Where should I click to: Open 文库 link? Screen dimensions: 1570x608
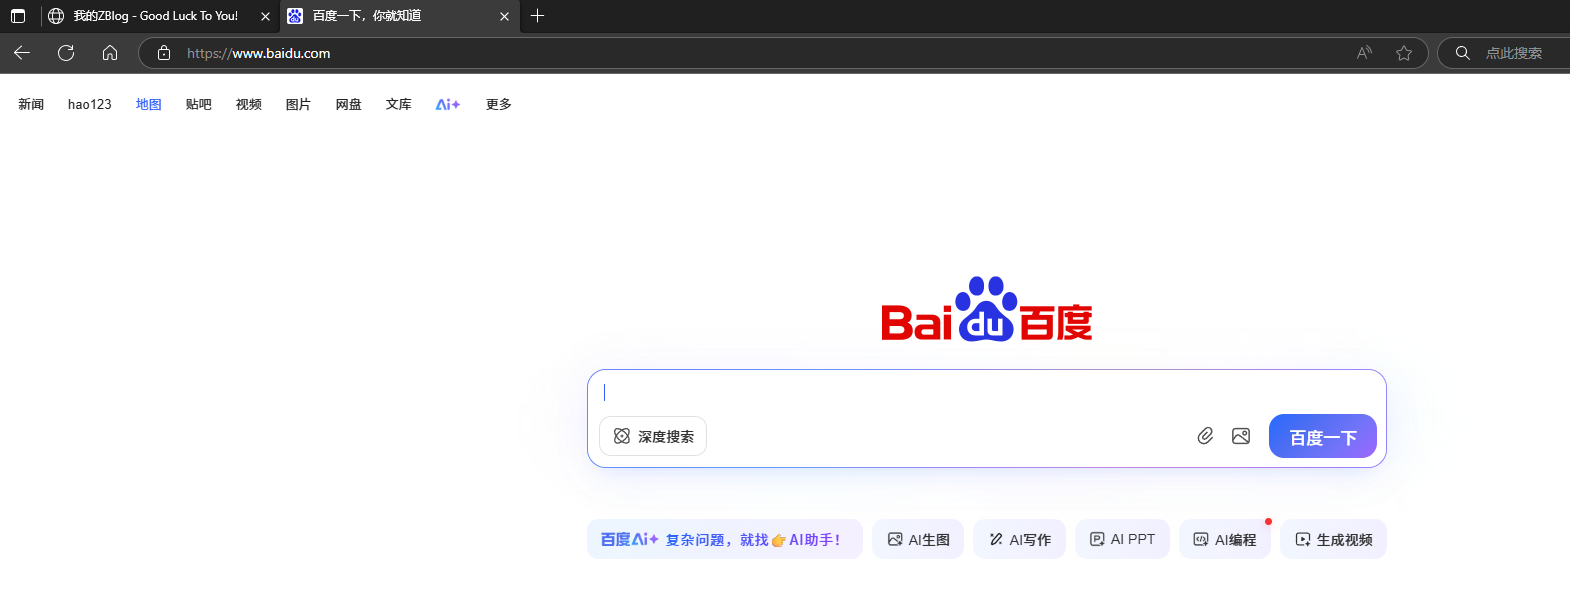pyautogui.click(x=399, y=104)
